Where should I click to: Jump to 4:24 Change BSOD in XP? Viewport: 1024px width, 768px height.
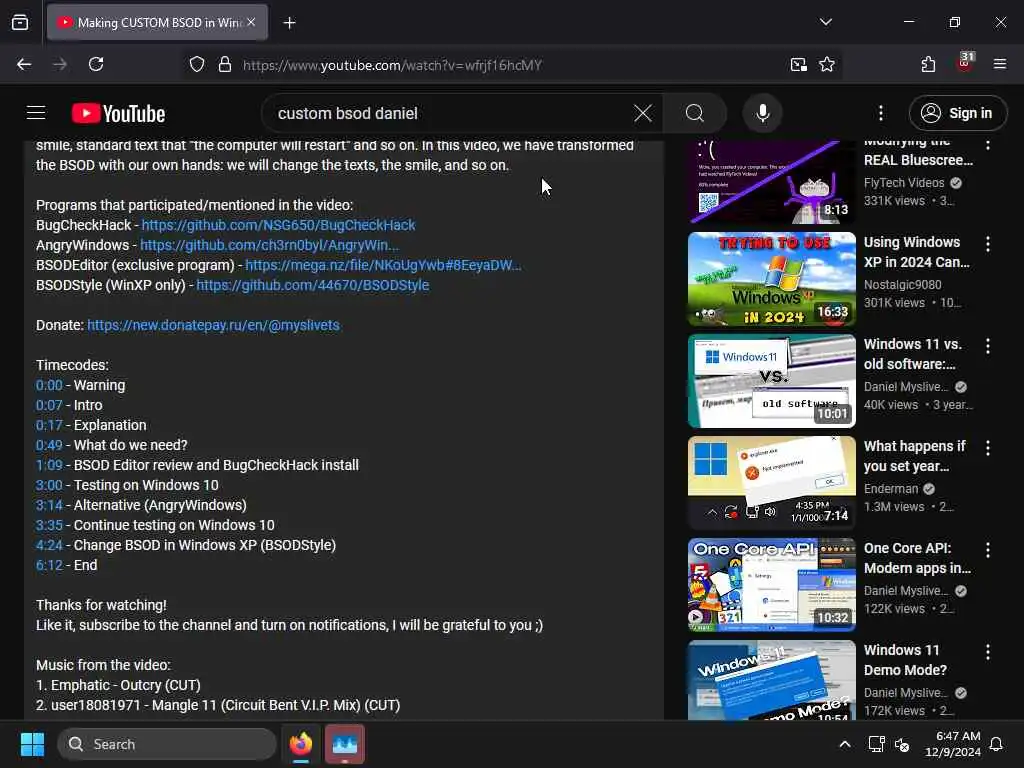(x=49, y=545)
